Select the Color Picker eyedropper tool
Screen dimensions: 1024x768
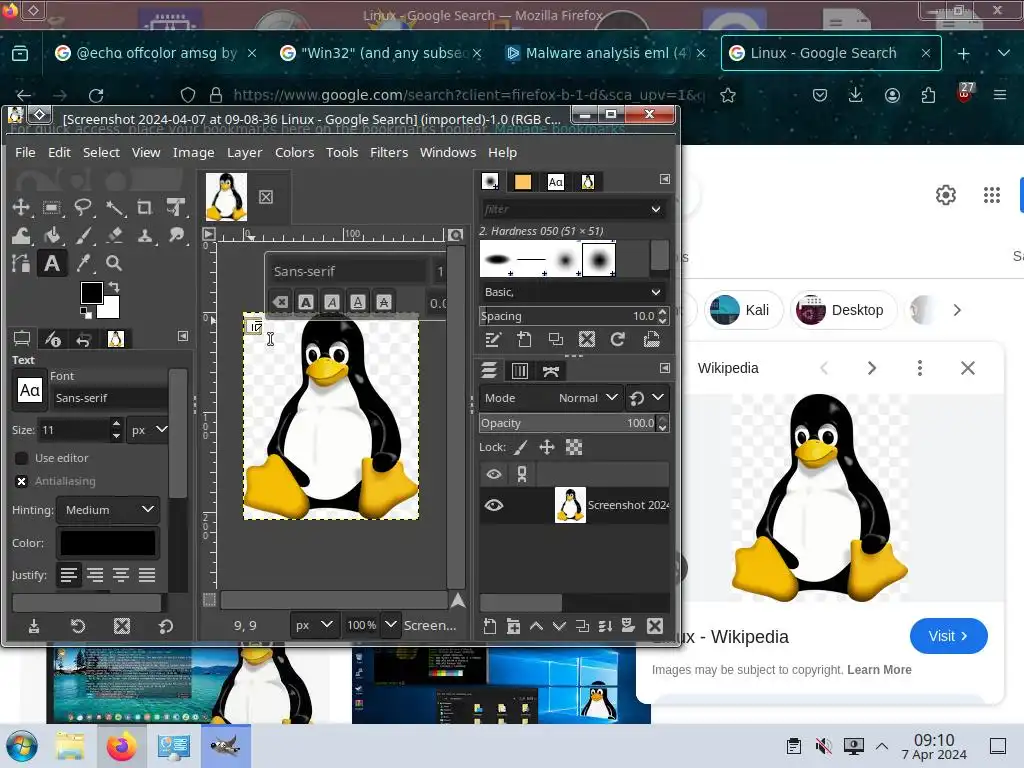(x=83, y=263)
